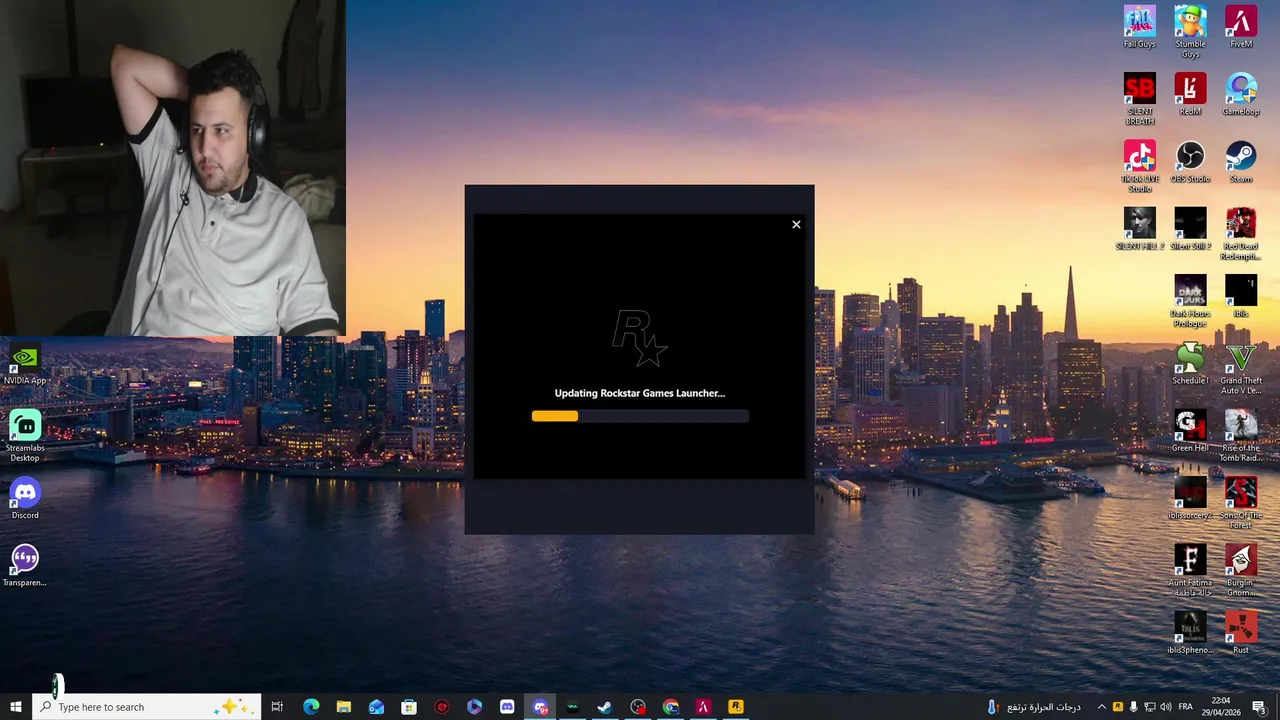This screenshot has height=720, width=1280.
Task: Click the launcher update progress bar
Action: pyautogui.click(x=640, y=416)
